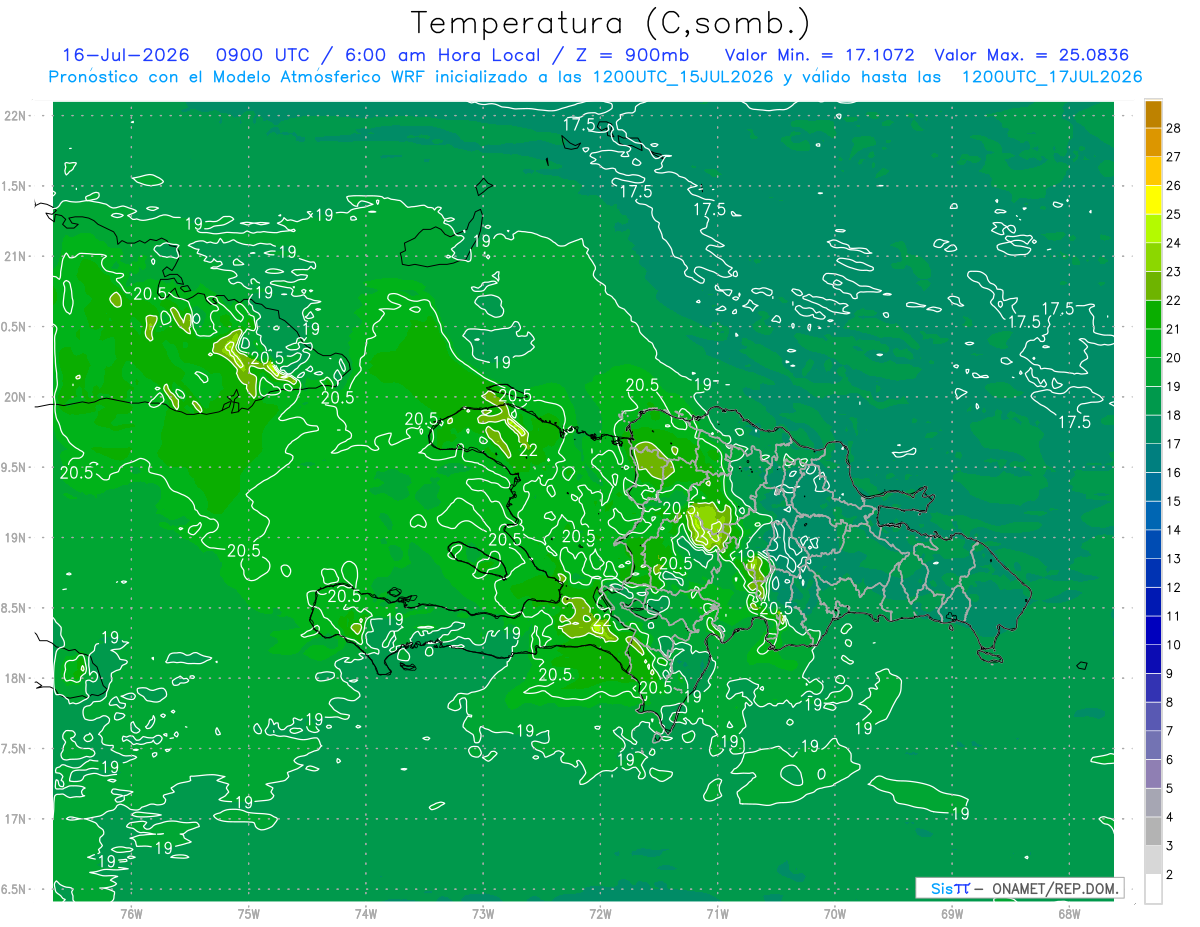Click the 71W longitude axis label
The width and height of the screenshot is (1200, 927).
(717, 913)
